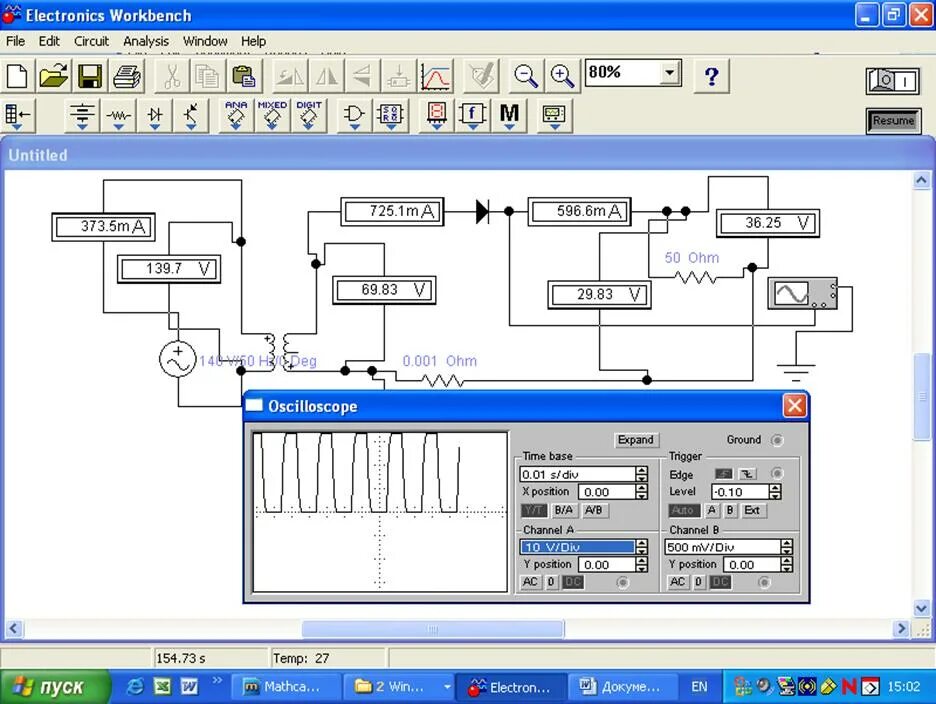This screenshot has width=936, height=704.
Task: Open the Favorites parts bin
Action: pos(17,115)
